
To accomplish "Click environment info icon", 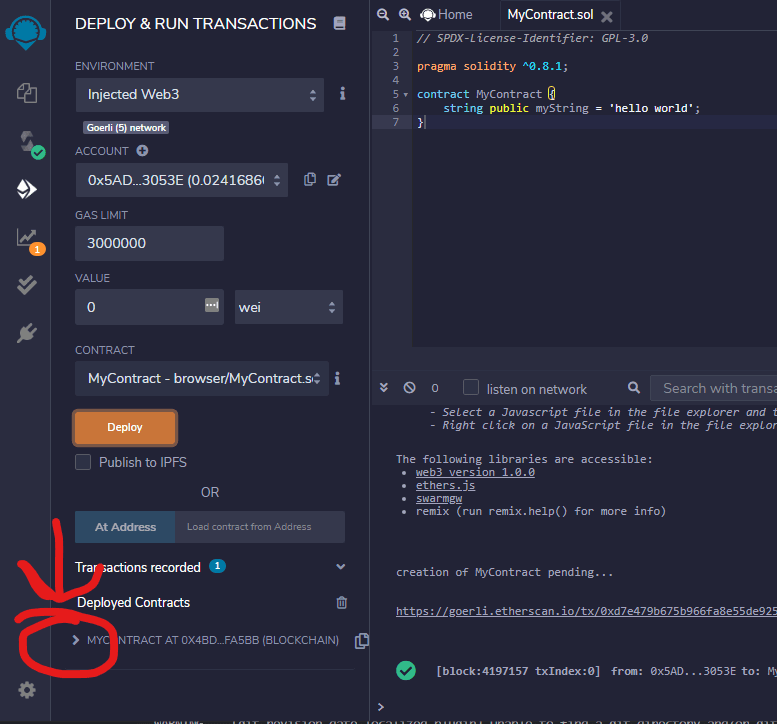I will [x=342, y=94].
